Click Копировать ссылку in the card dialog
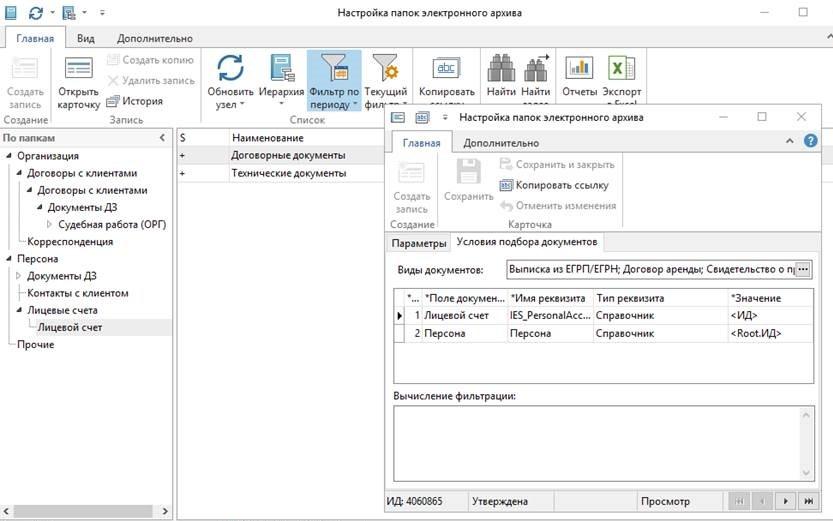 554,185
